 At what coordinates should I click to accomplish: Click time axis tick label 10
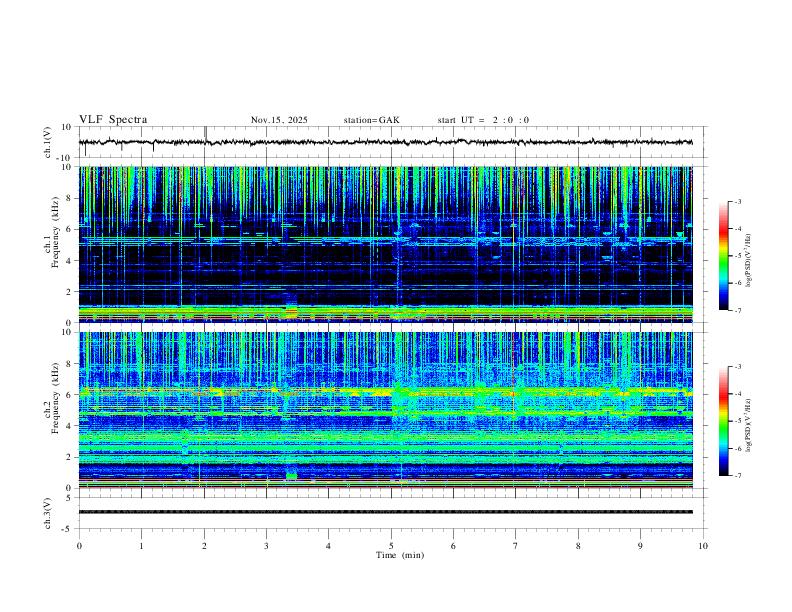(703, 546)
